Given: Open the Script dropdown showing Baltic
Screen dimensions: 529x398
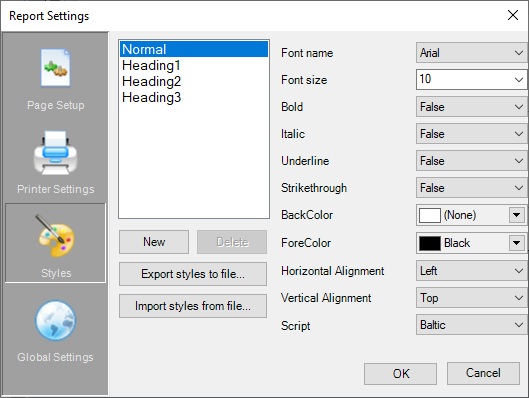Looking at the screenshot, I should 471,325.
